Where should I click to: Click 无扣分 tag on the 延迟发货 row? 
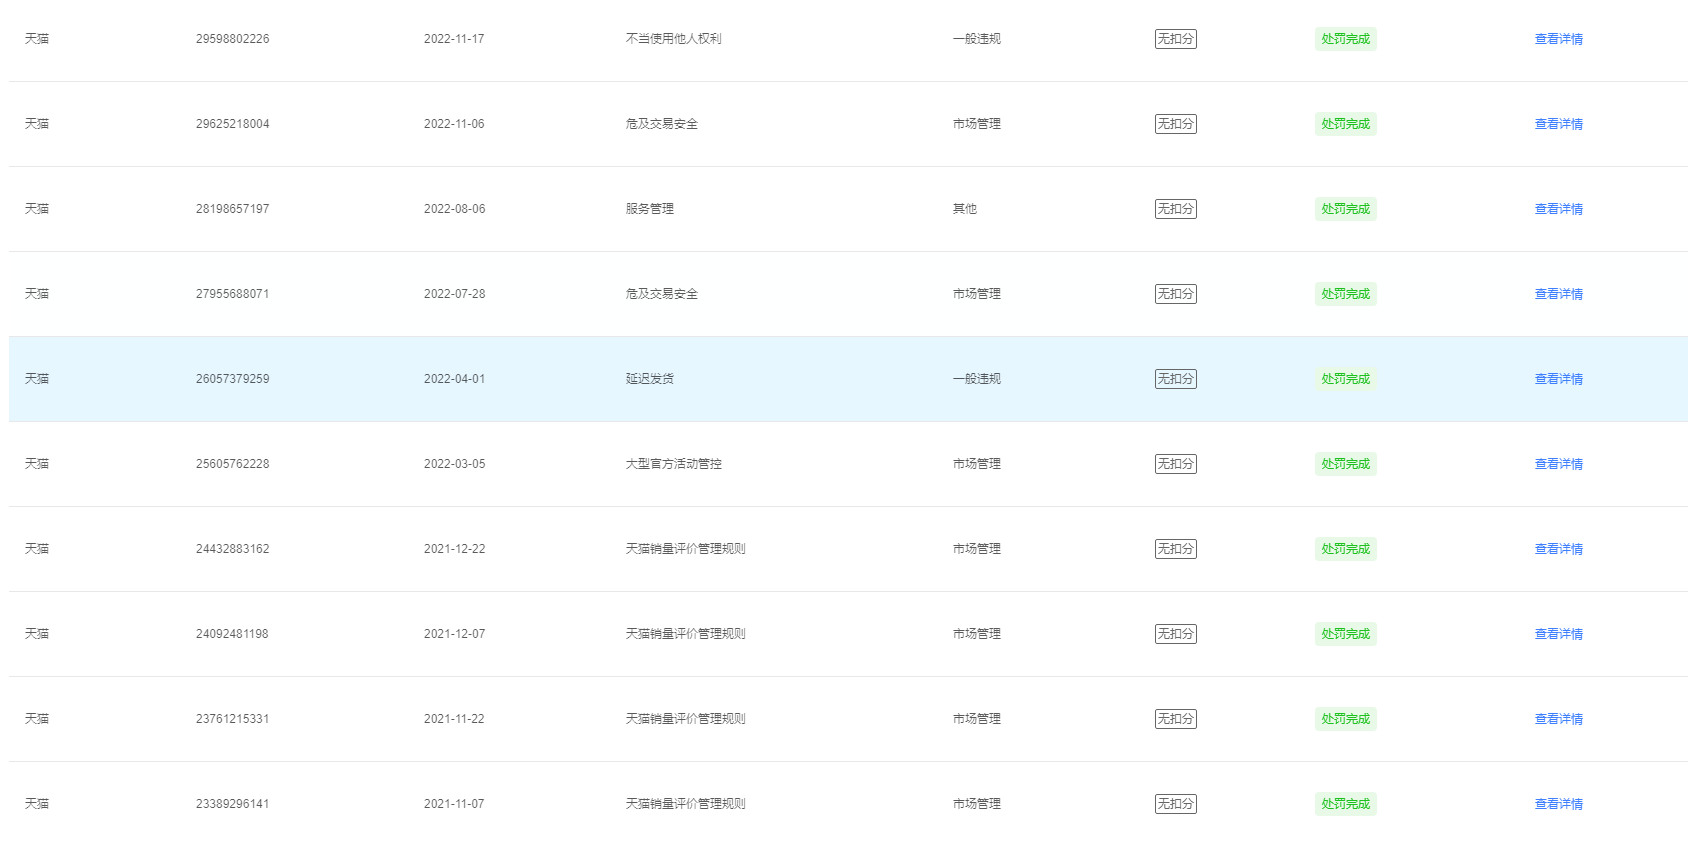pyautogui.click(x=1175, y=379)
